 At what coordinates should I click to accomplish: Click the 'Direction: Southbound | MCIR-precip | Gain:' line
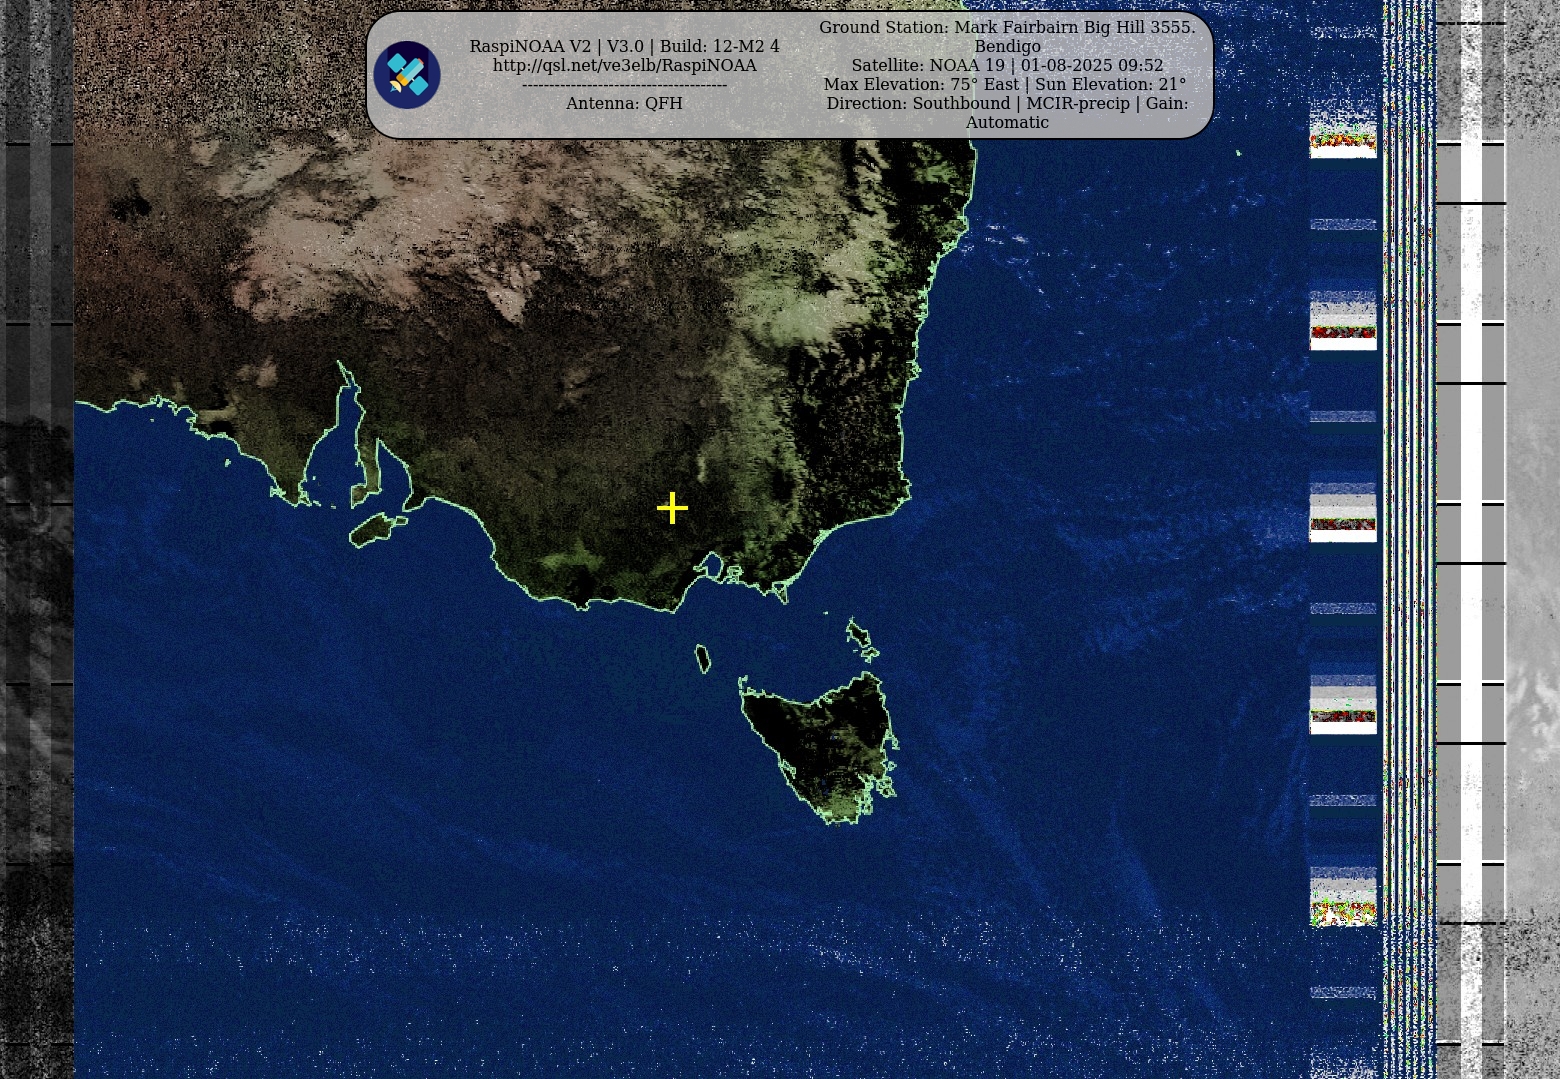[1007, 103]
